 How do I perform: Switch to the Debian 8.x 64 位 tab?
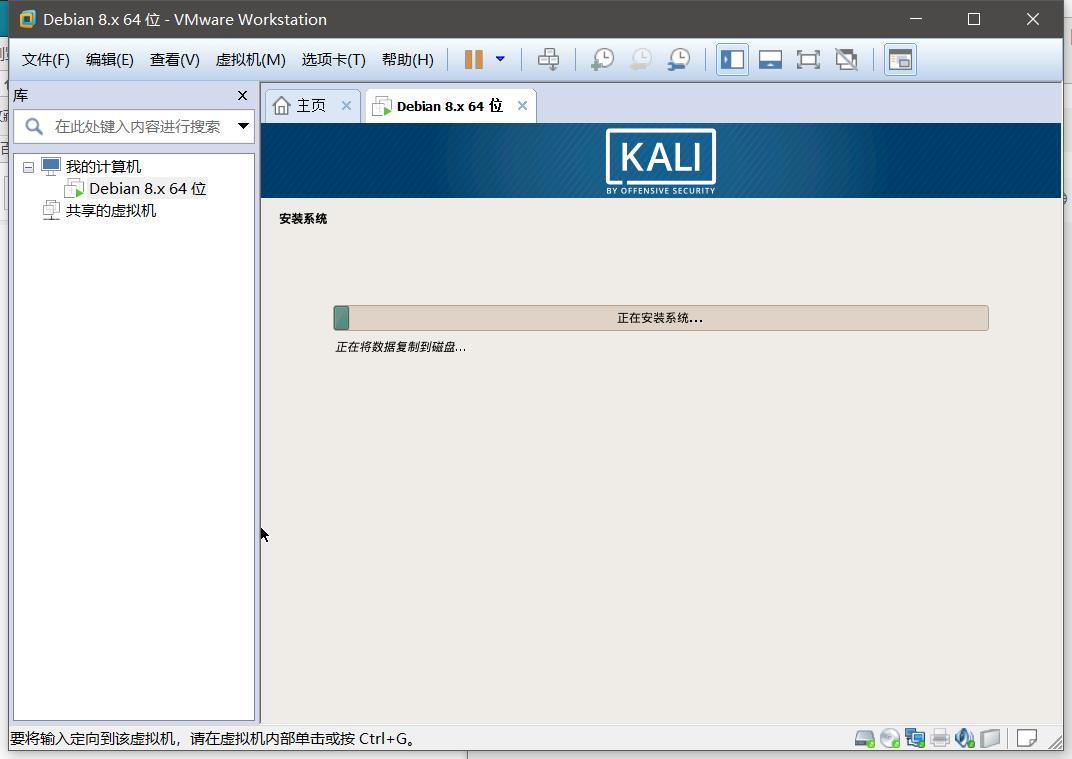point(449,106)
